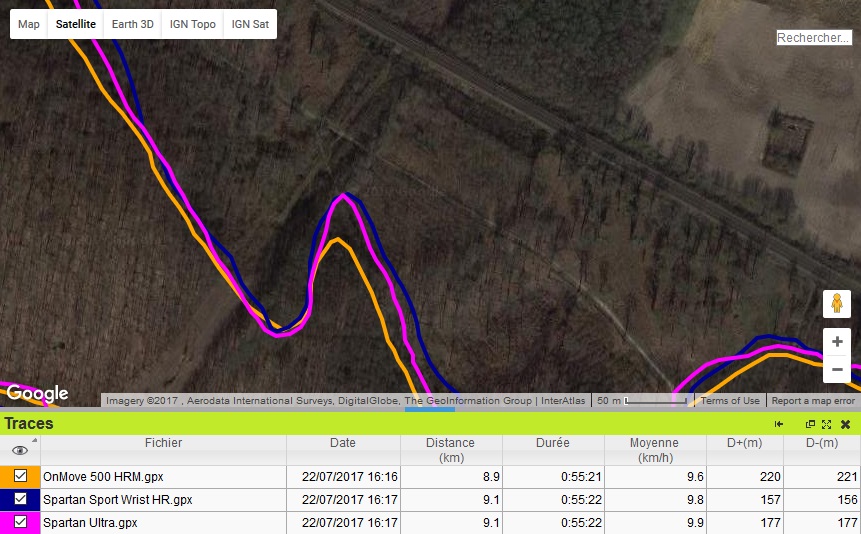Viewport: 861px width, 534px height.
Task: Click the Google logo on the map
Action: (x=37, y=393)
